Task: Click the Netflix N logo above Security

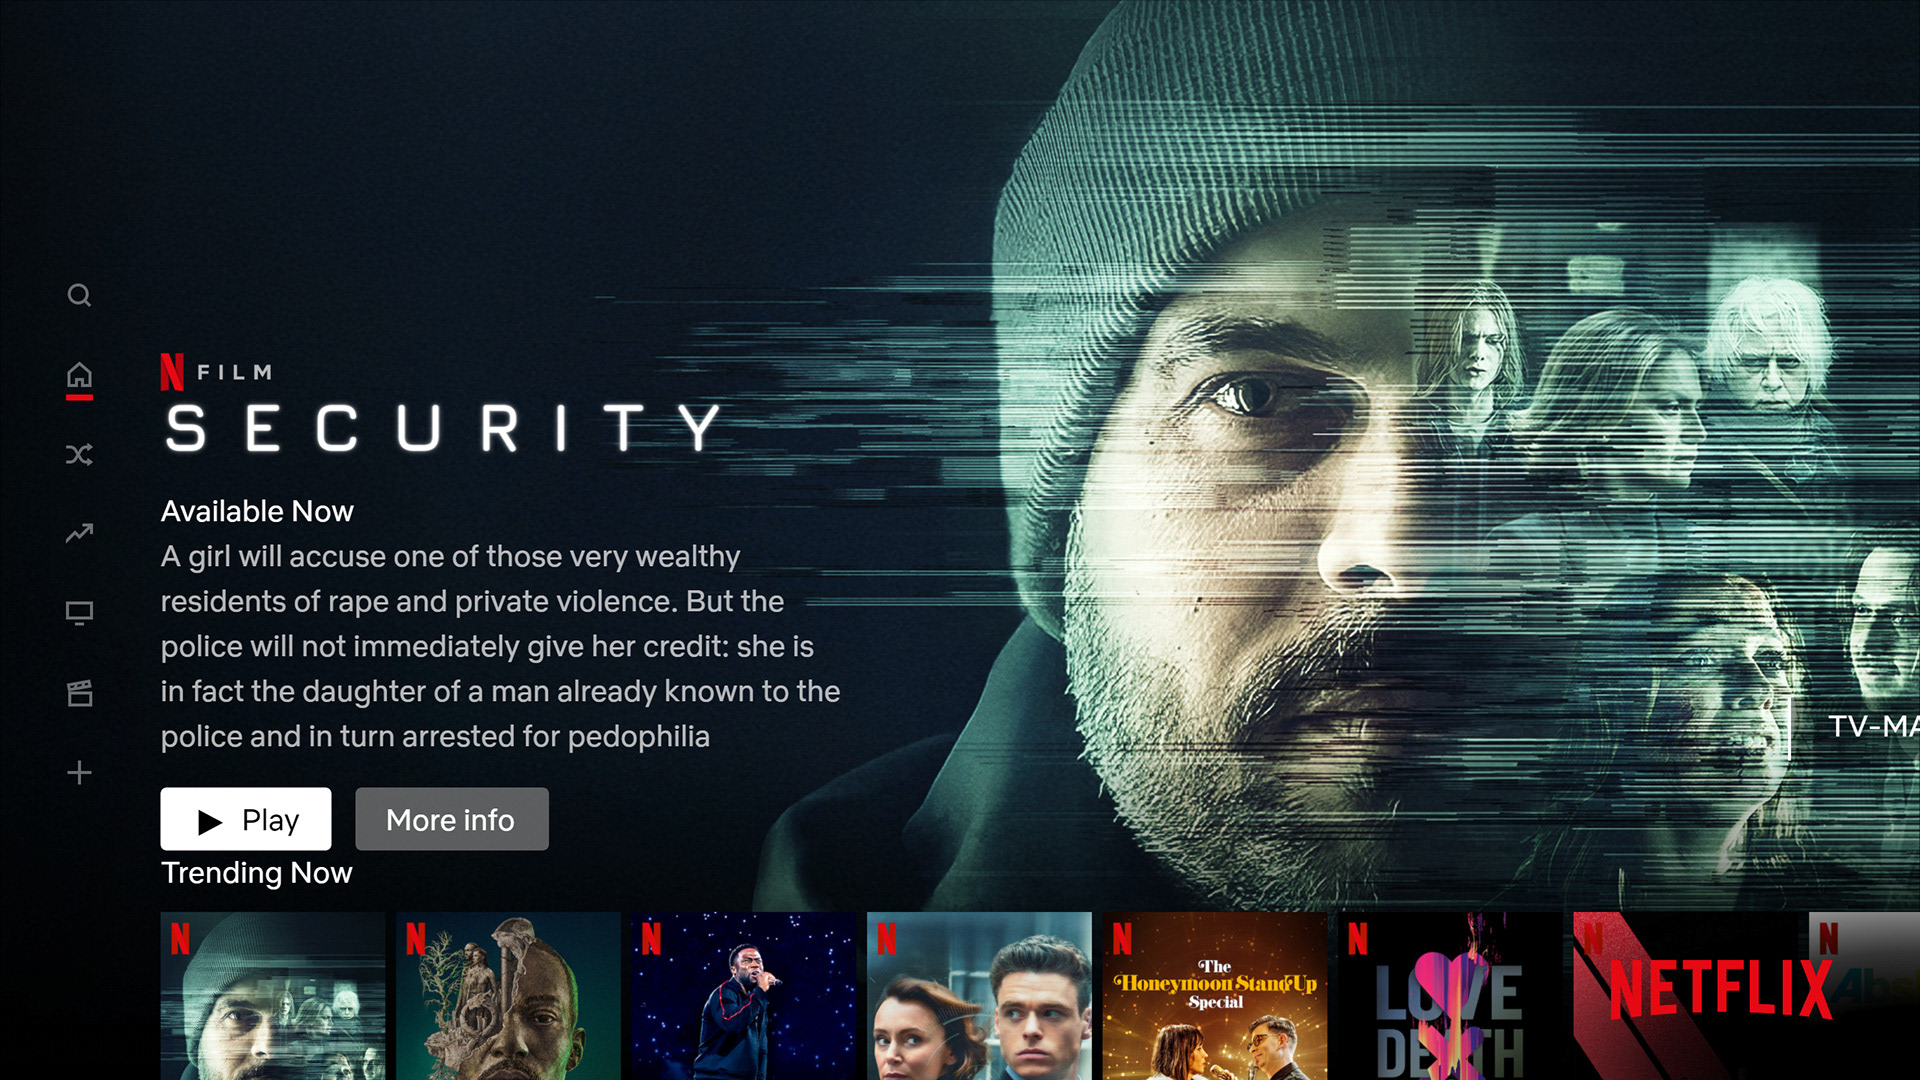Action: pyautogui.click(x=172, y=372)
